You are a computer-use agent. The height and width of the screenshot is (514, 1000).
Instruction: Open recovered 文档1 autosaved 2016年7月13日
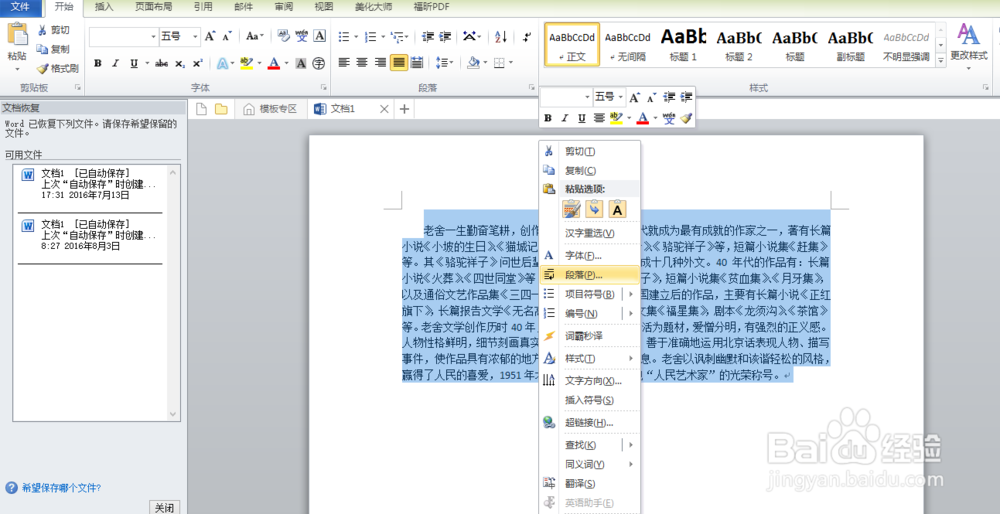pos(91,184)
